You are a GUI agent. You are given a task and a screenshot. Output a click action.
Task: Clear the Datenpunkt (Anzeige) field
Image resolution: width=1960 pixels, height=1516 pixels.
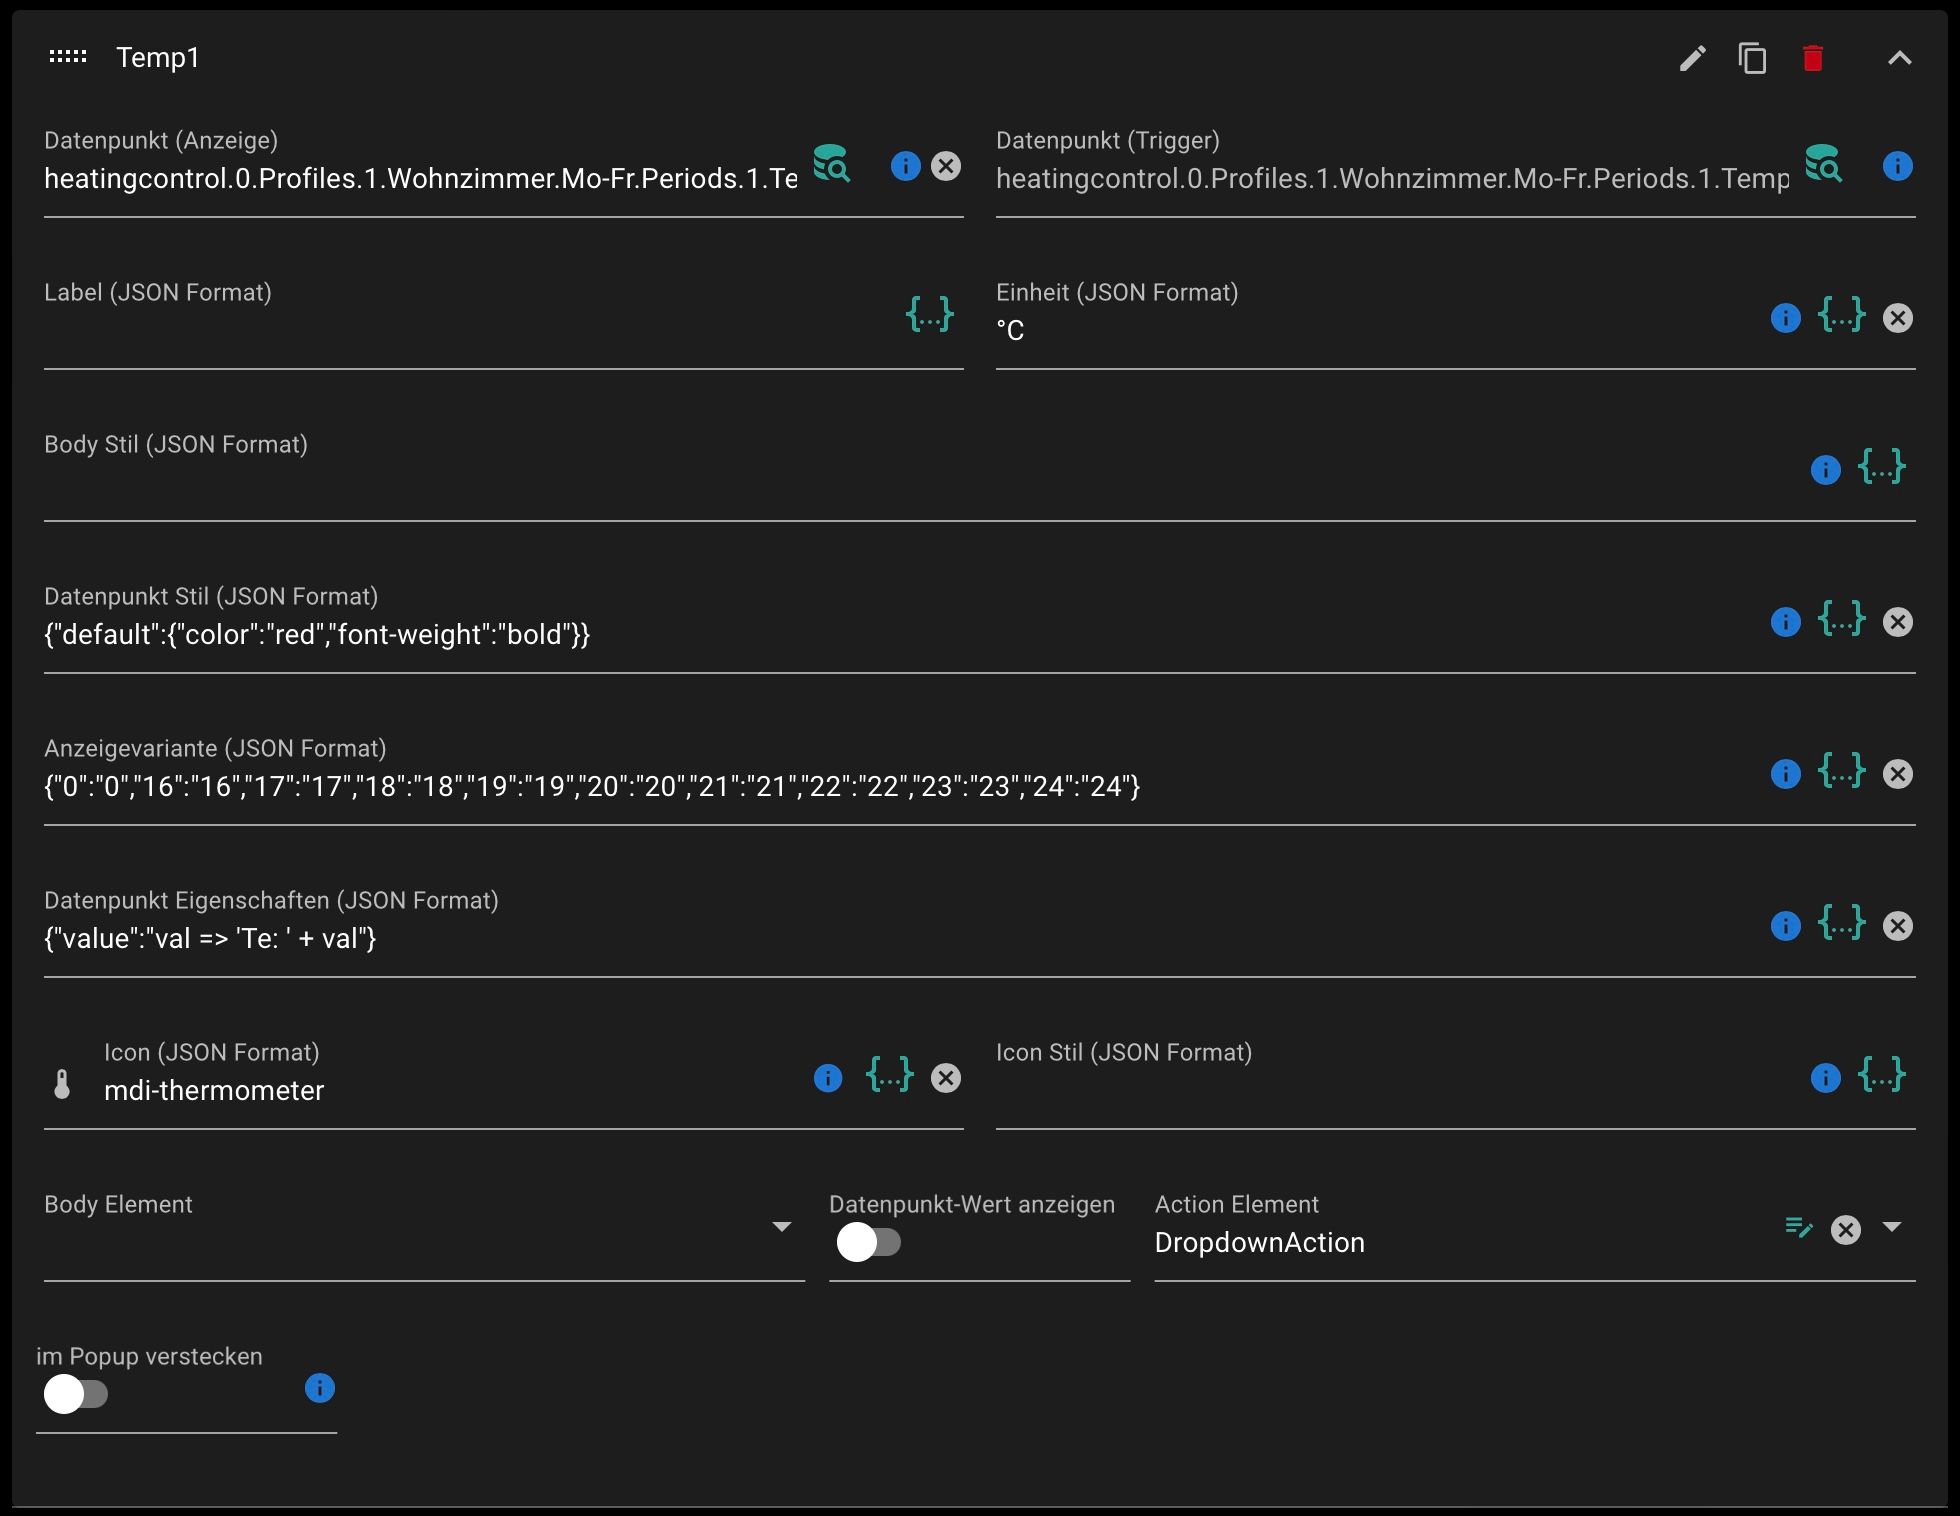click(946, 166)
